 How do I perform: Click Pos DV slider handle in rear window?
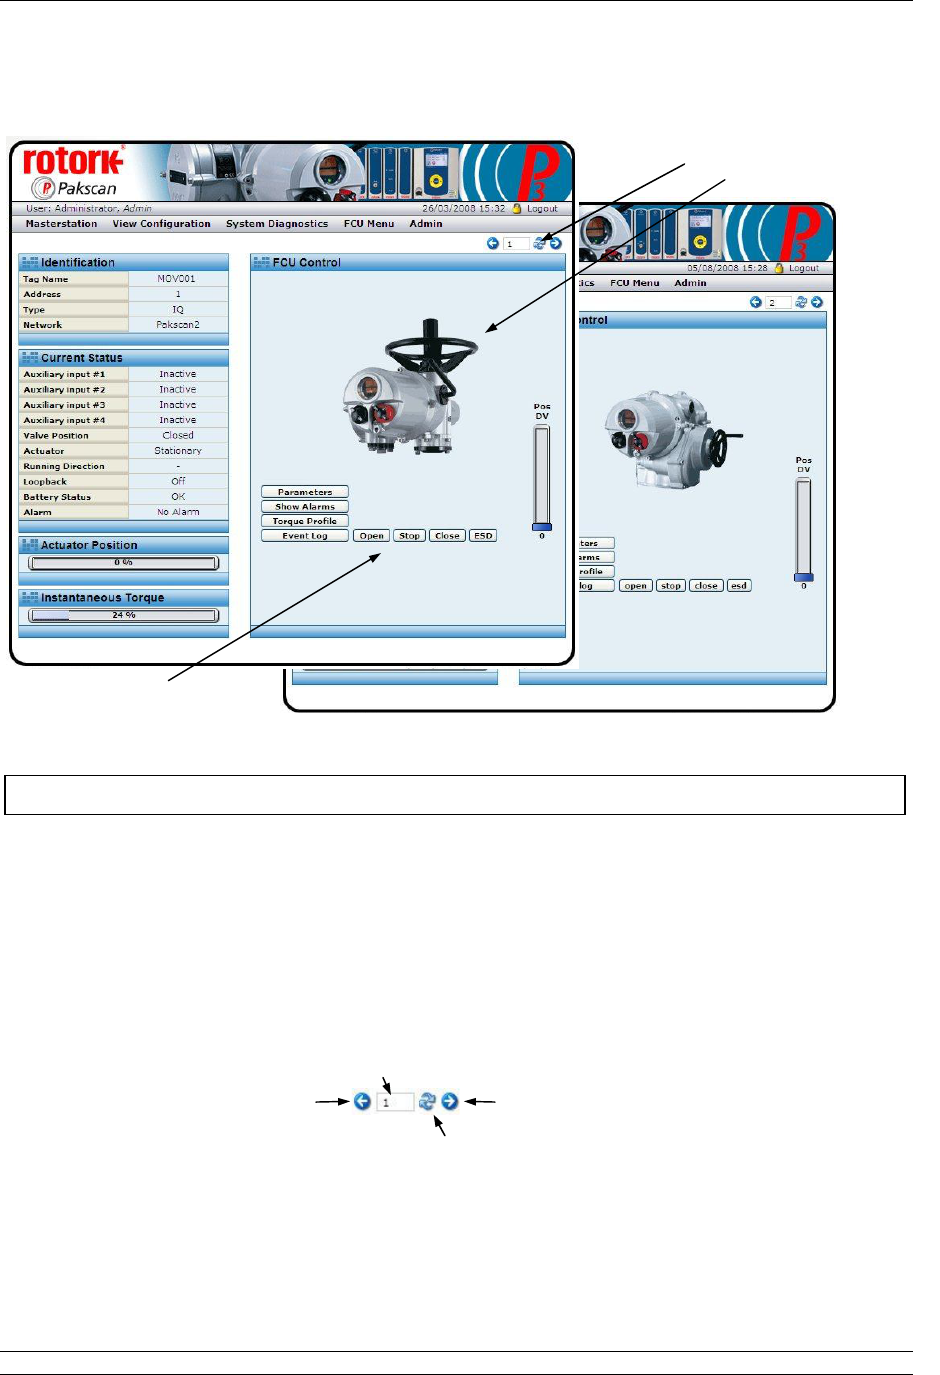click(804, 577)
